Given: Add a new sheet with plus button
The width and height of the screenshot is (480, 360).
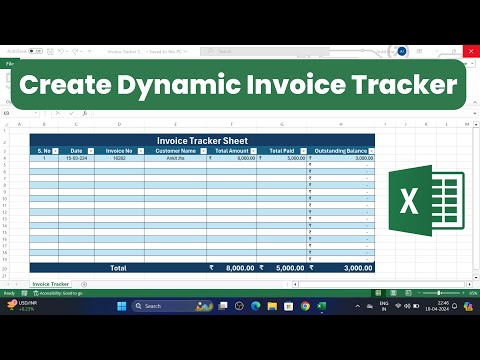Looking at the screenshot, I should 84,284.
